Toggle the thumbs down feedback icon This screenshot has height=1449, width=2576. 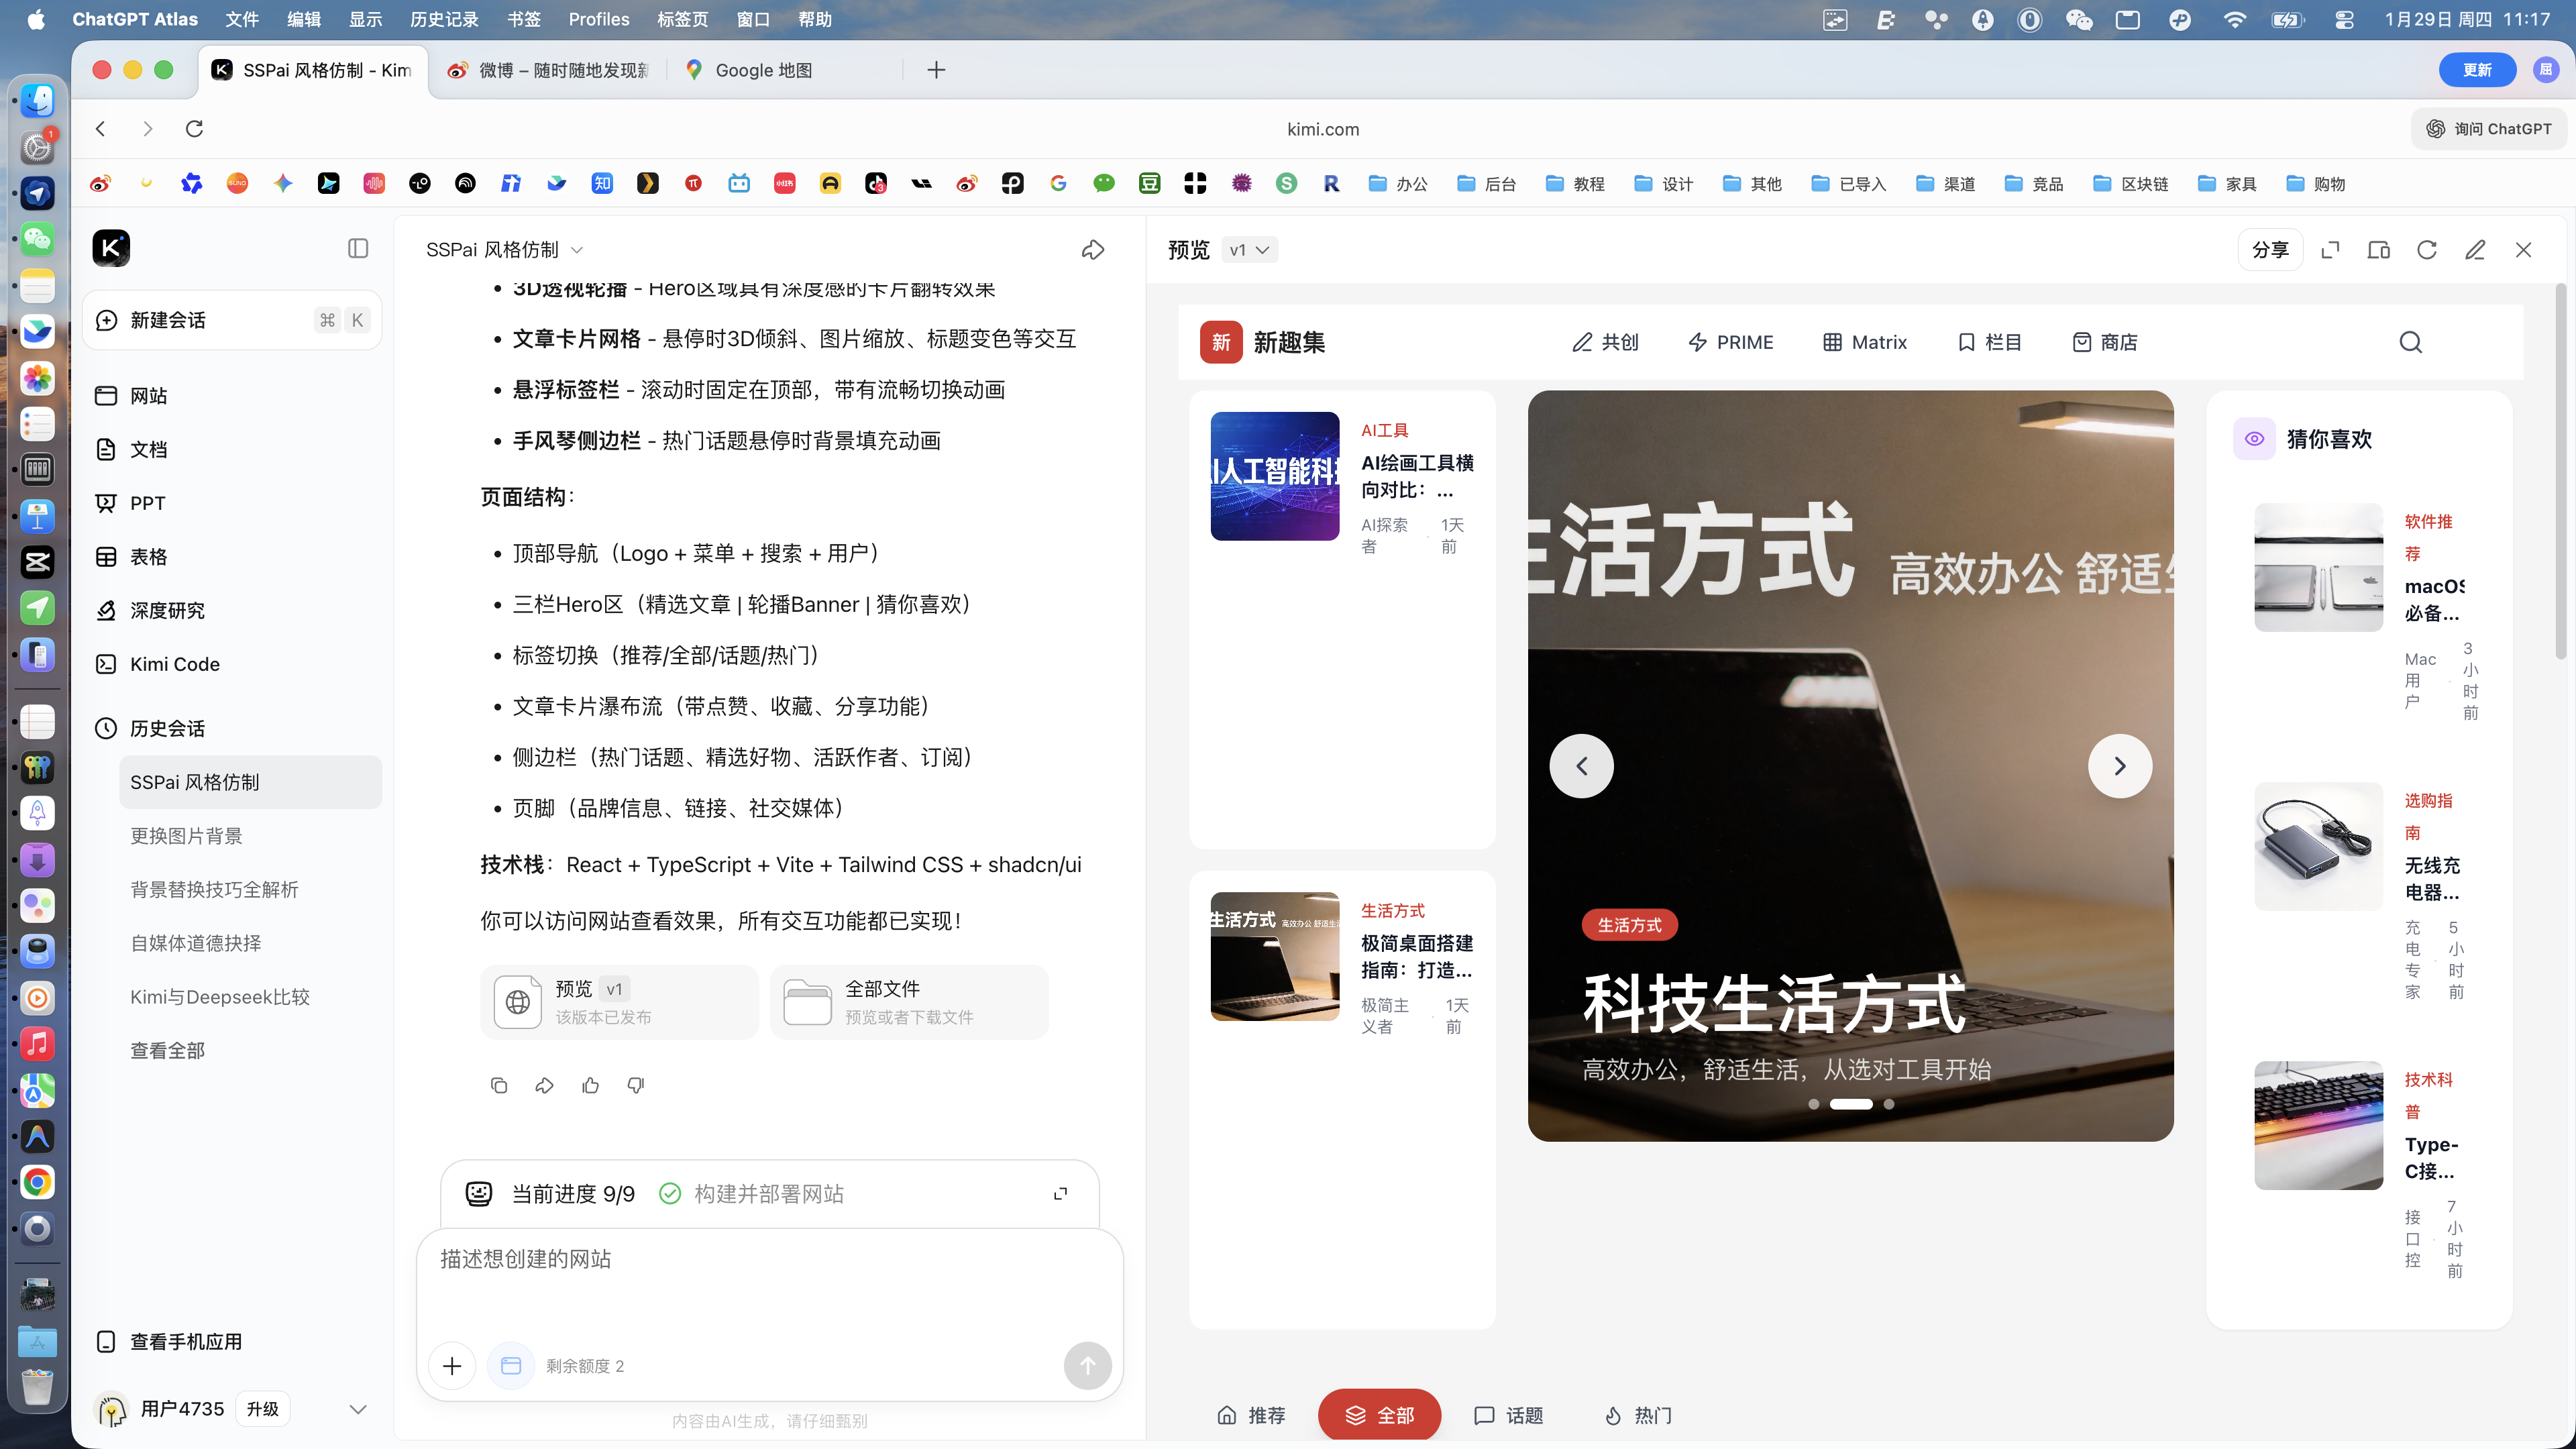(x=636, y=1085)
